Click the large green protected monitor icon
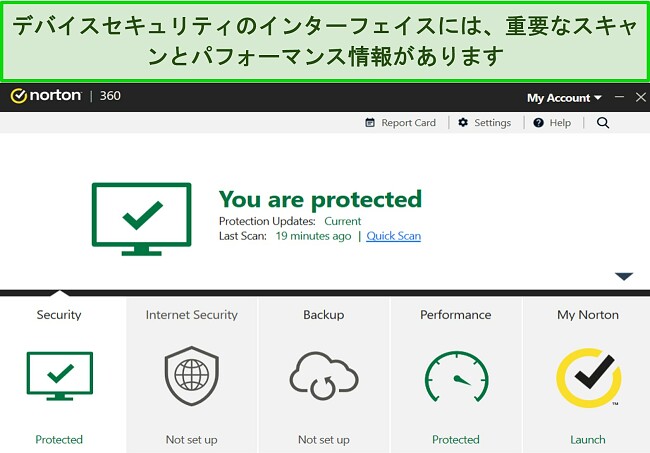This screenshot has height=453, width=650. point(141,219)
